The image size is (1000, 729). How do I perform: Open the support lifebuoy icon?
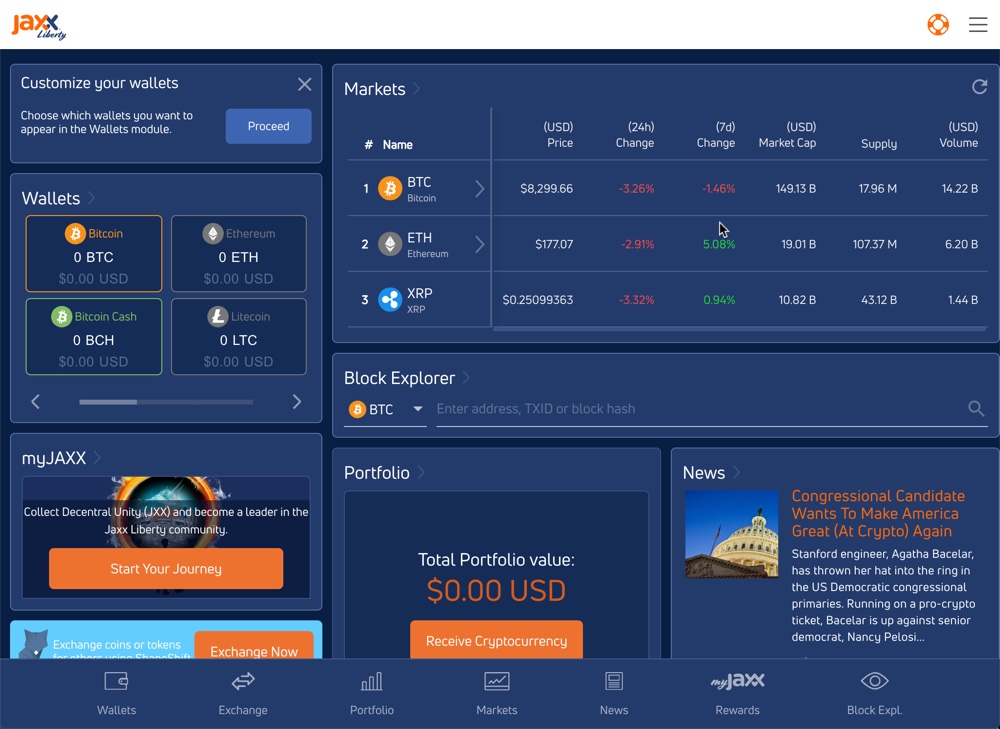coord(937,25)
